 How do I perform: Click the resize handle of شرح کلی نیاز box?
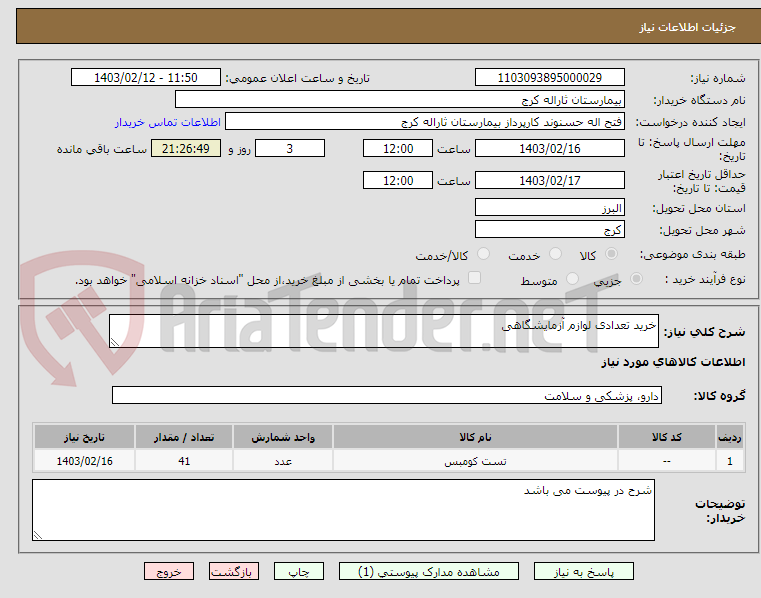pyautogui.click(x=115, y=342)
